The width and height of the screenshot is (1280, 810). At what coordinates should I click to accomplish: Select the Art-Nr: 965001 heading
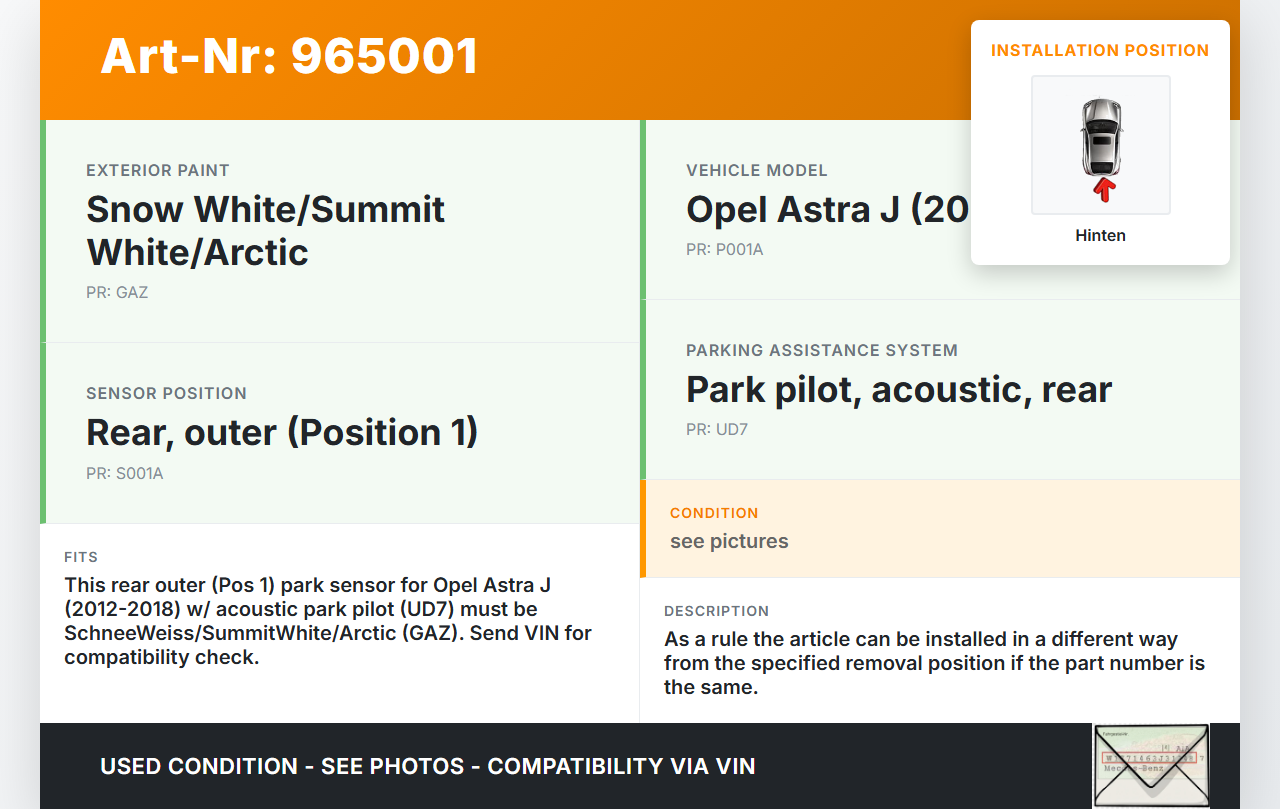(x=290, y=56)
